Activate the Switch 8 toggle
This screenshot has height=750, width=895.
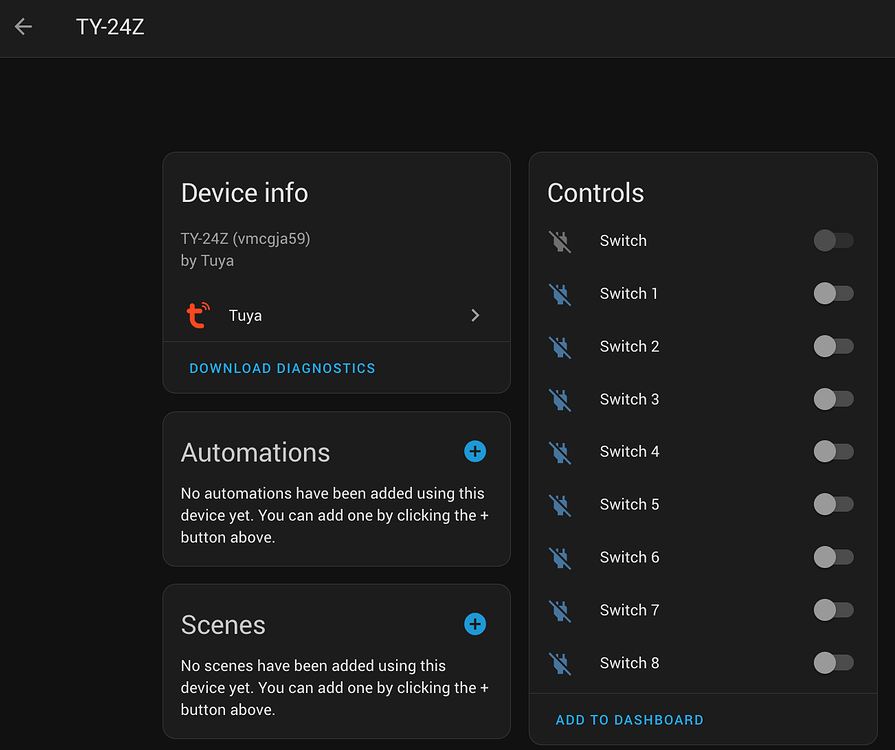(x=833, y=663)
